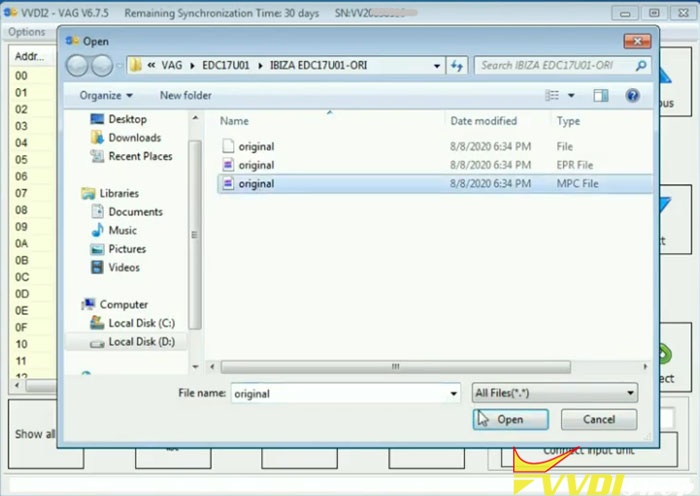Select address row 05 in VVDI2
Image resolution: width=700 pixels, height=496 pixels.
coord(21,159)
